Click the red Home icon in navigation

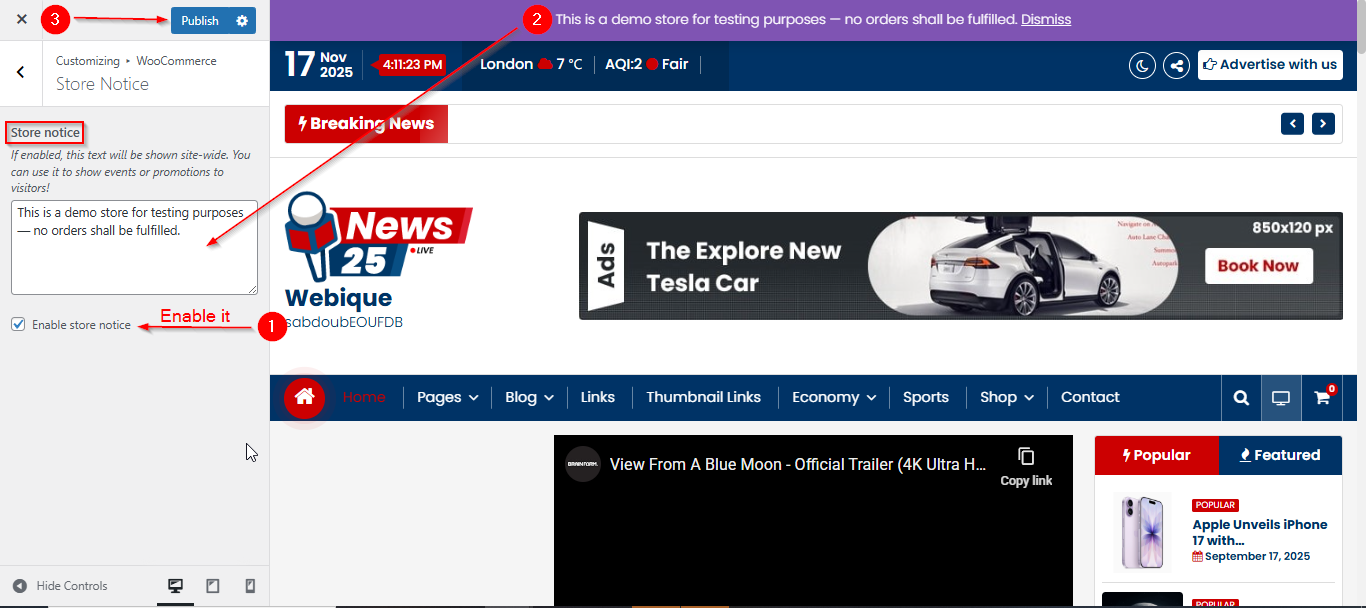[304, 397]
